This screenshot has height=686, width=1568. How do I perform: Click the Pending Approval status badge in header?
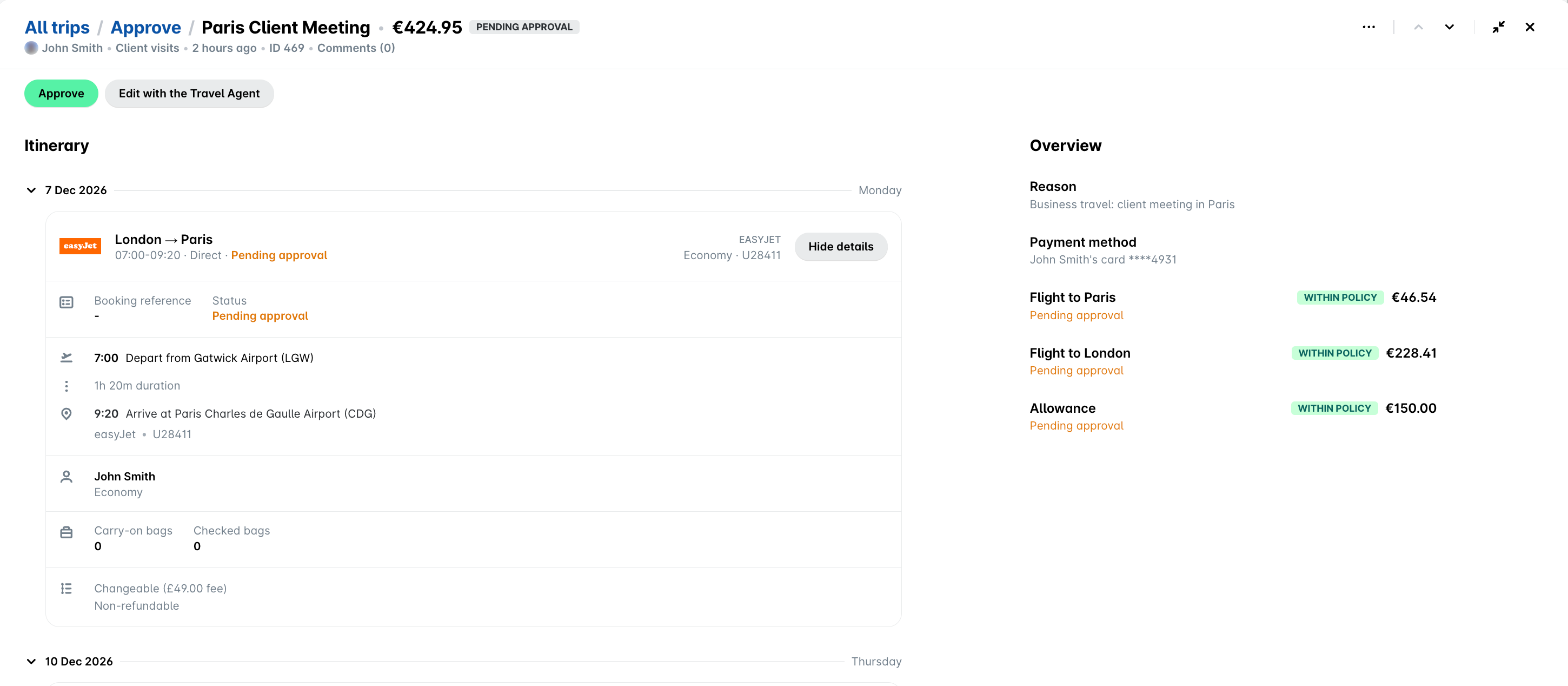(x=525, y=27)
